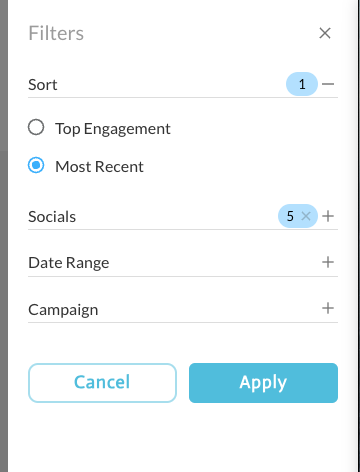The image size is (360, 472).
Task: Choose the Top Engagement label text
Action: coord(113,129)
